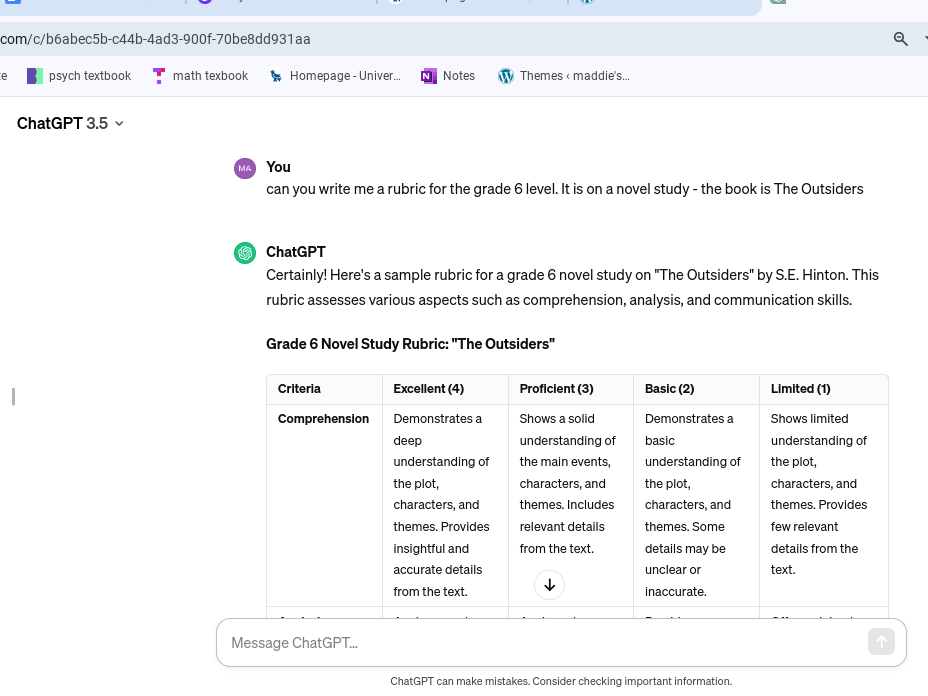Open the math texbook bookmark
This screenshot has width=928, height=696.
200,76
